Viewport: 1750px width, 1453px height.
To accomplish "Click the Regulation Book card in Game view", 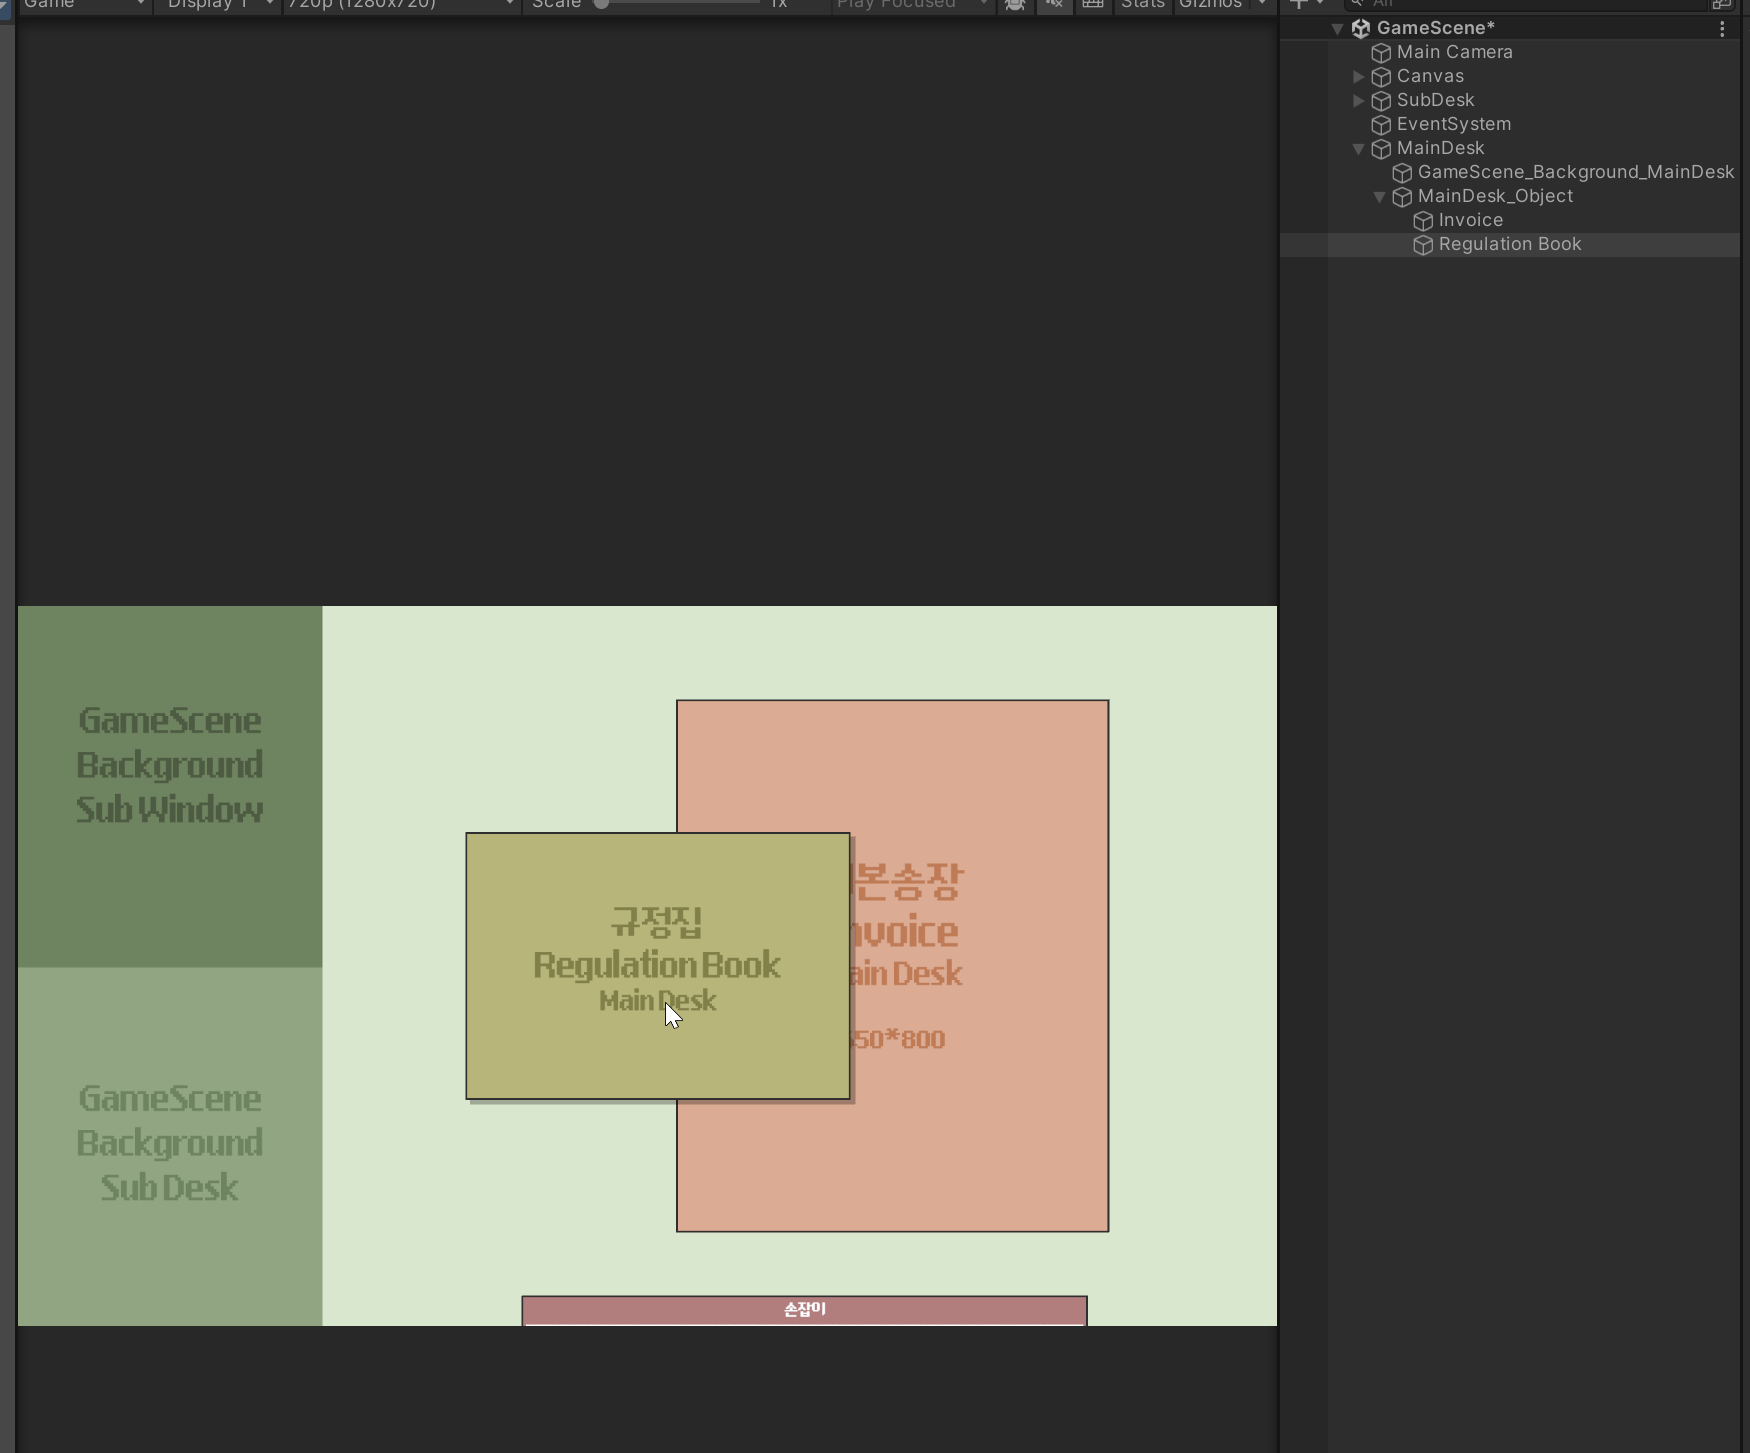I will [658, 966].
